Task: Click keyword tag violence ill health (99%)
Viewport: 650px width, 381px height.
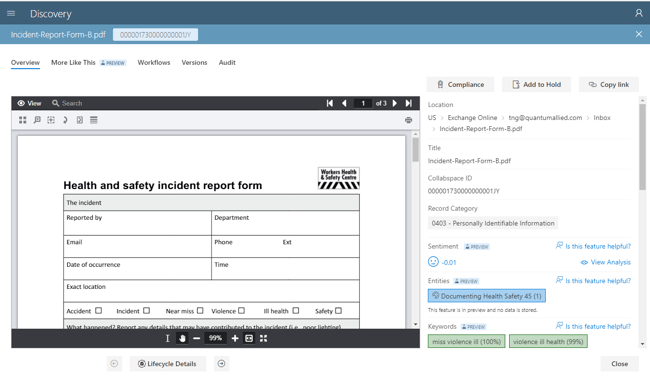Action: (548, 342)
